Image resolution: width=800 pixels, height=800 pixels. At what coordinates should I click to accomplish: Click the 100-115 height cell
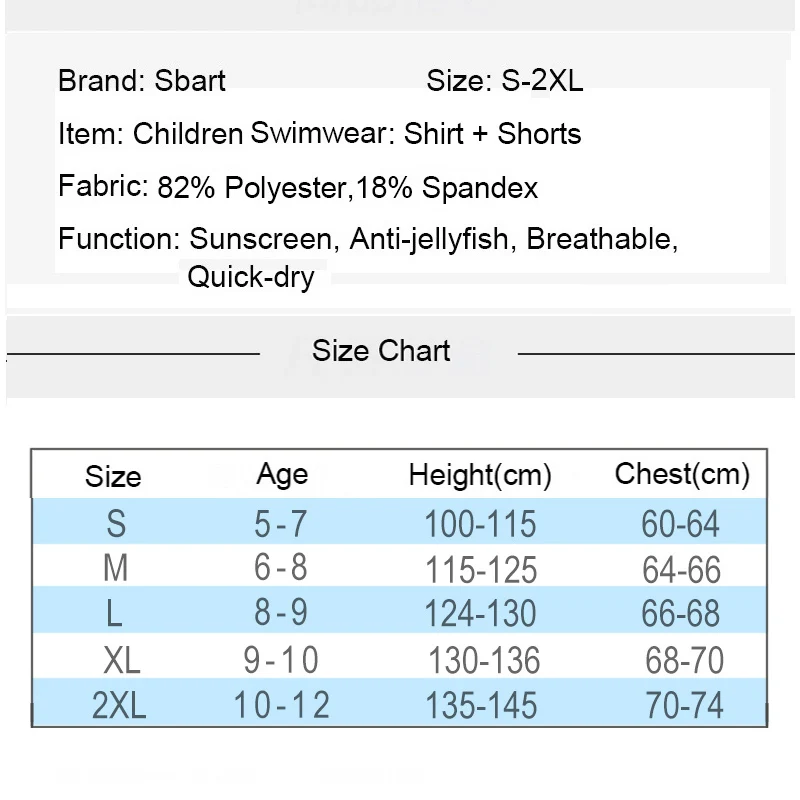(480, 524)
